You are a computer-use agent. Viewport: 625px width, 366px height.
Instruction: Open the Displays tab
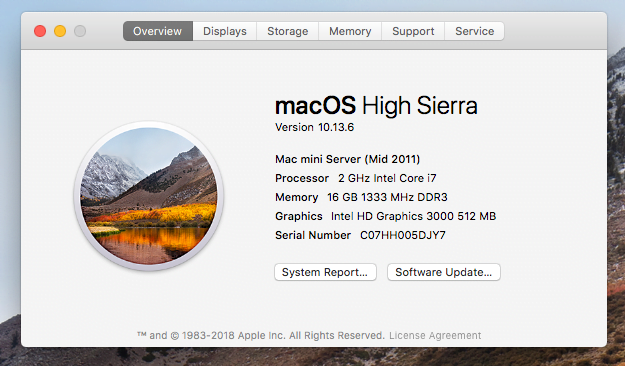tap(225, 31)
